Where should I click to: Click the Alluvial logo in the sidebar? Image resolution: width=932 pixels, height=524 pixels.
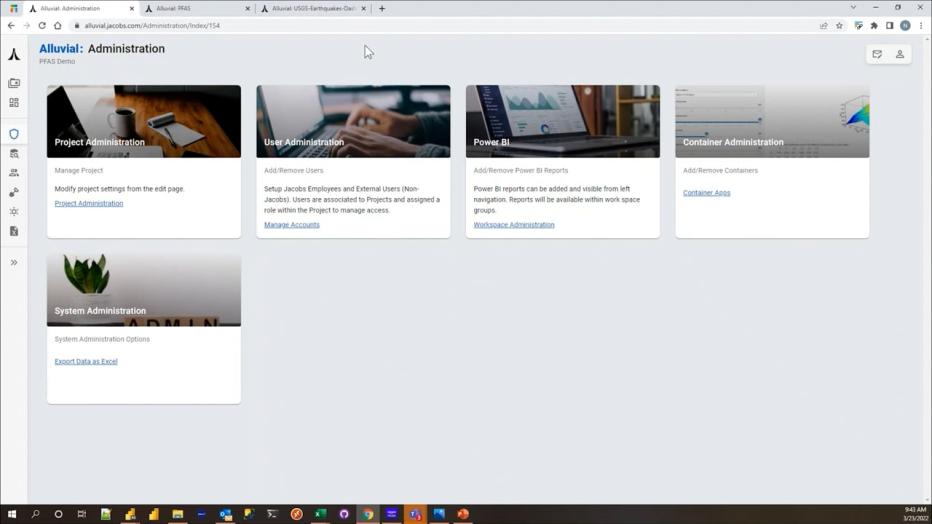tap(14, 54)
